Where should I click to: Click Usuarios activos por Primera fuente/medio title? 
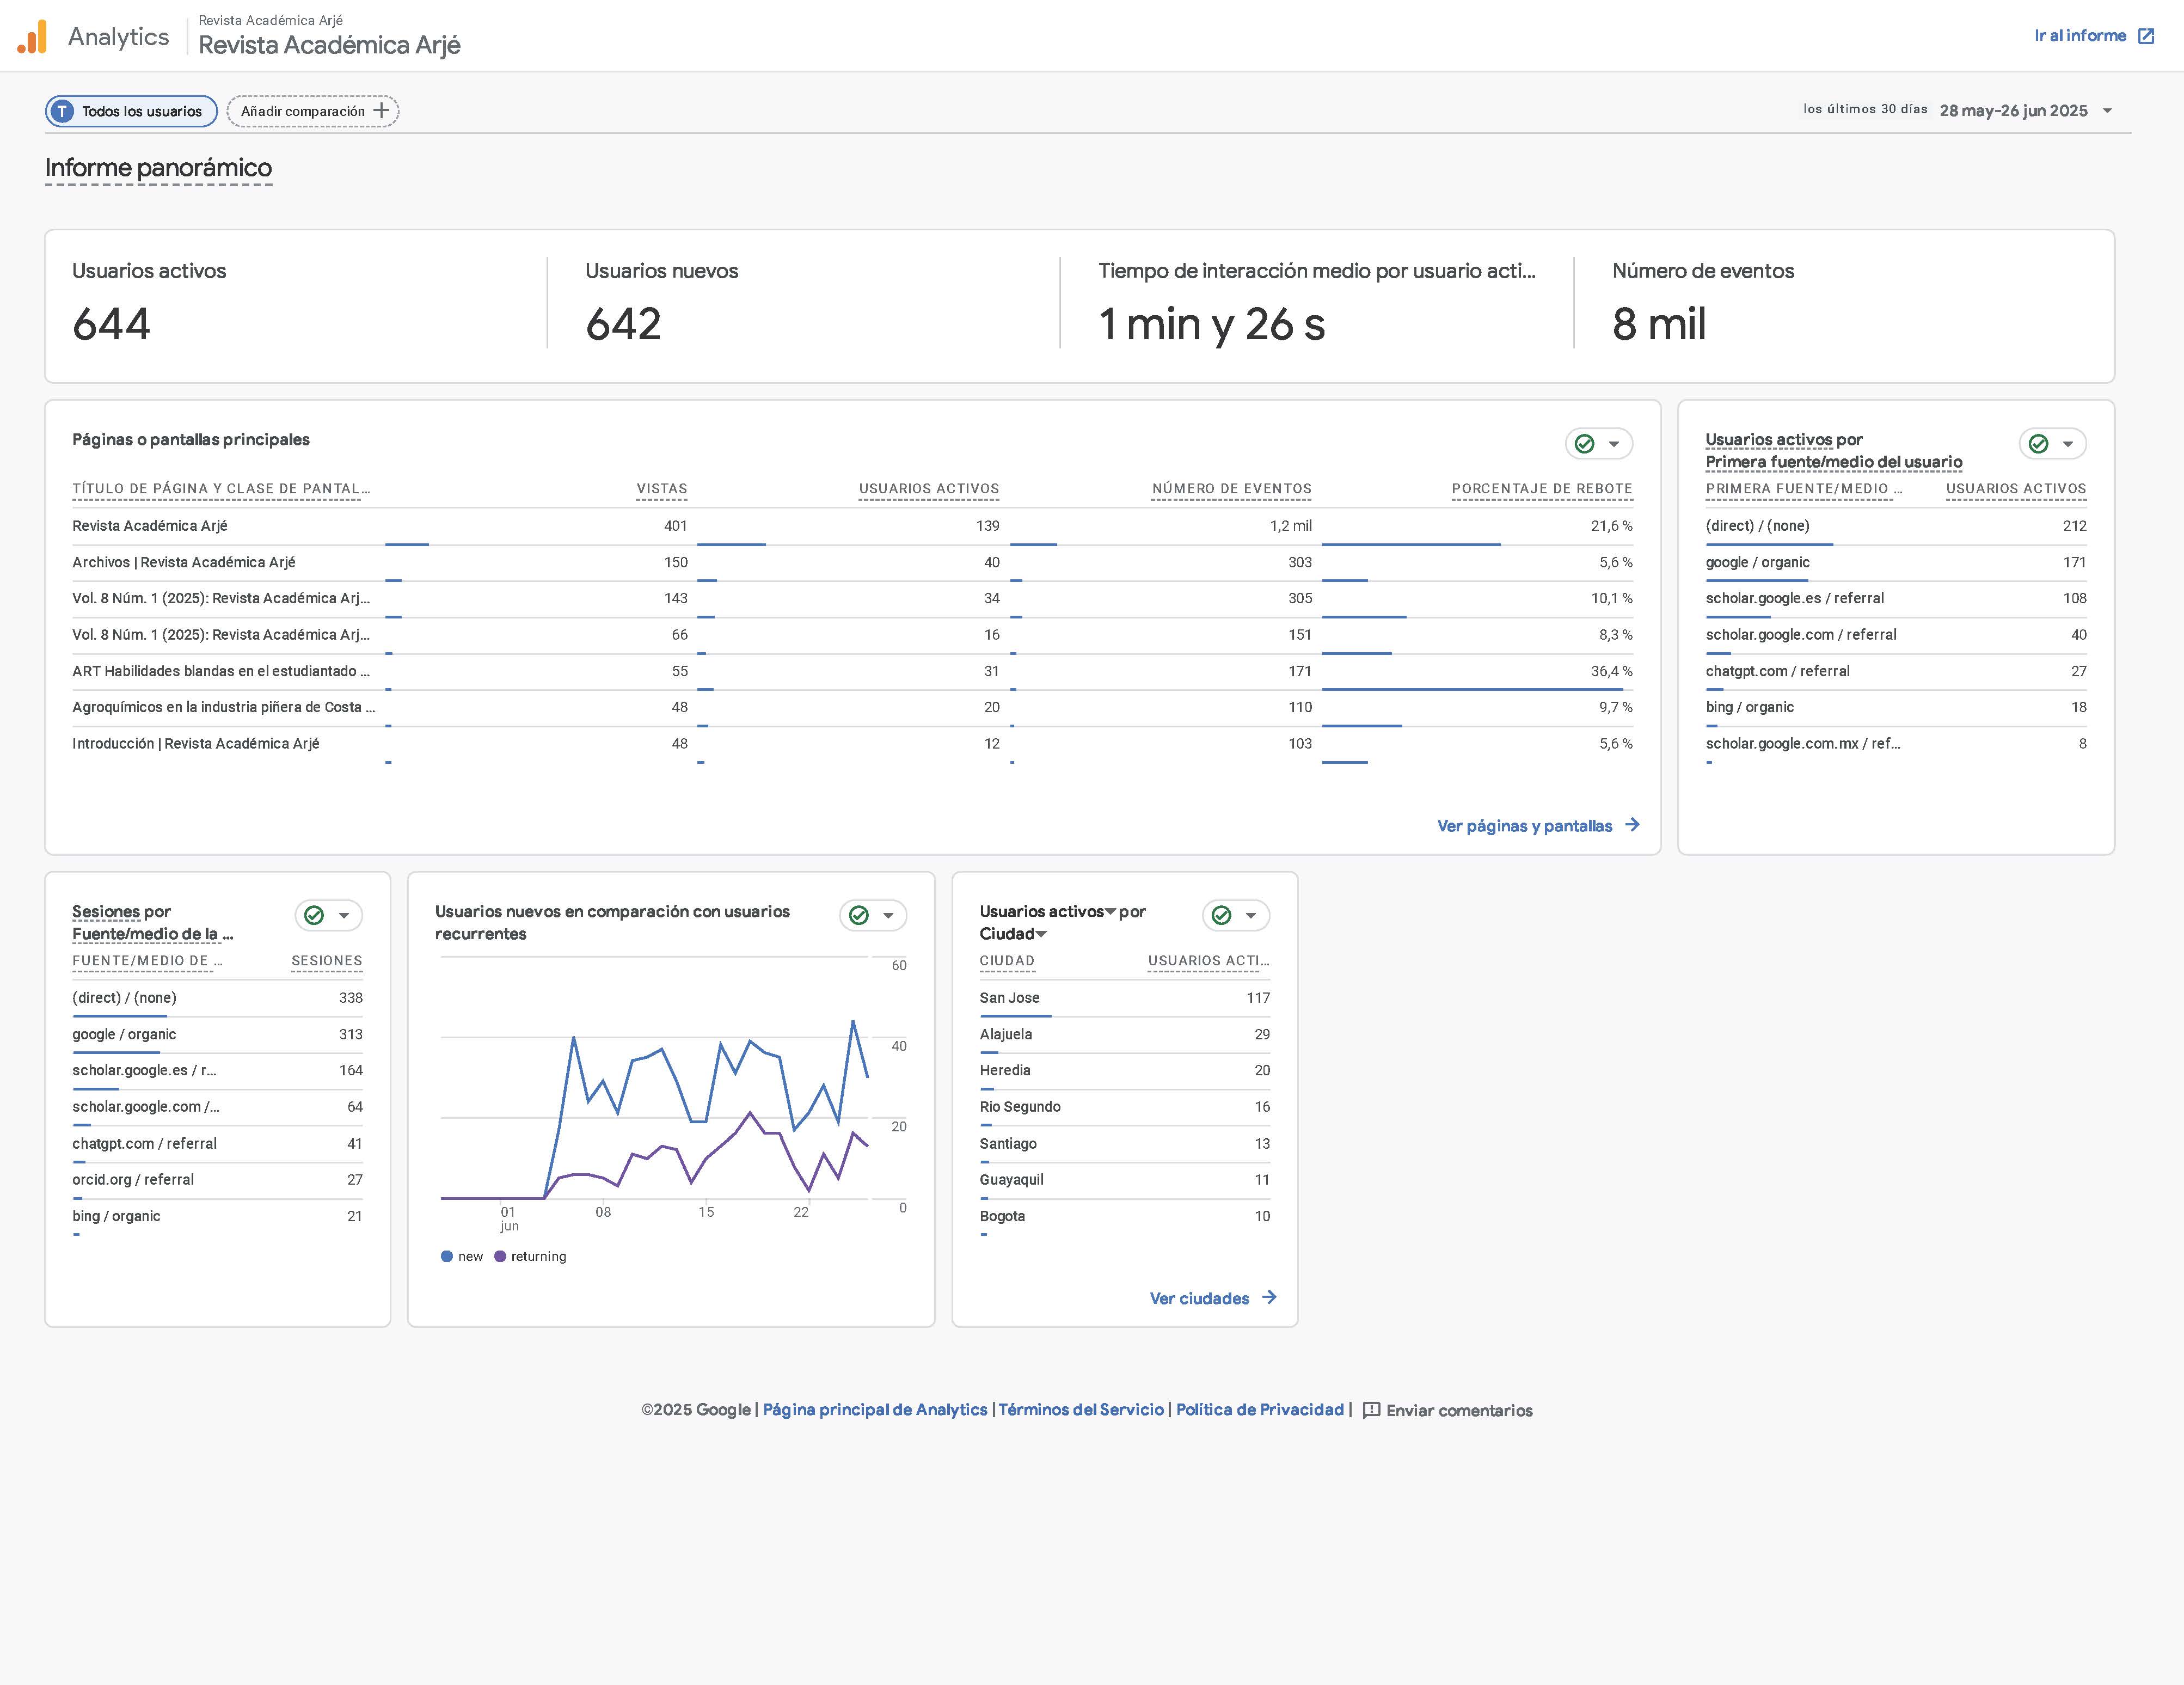pyautogui.click(x=1834, y=450)
